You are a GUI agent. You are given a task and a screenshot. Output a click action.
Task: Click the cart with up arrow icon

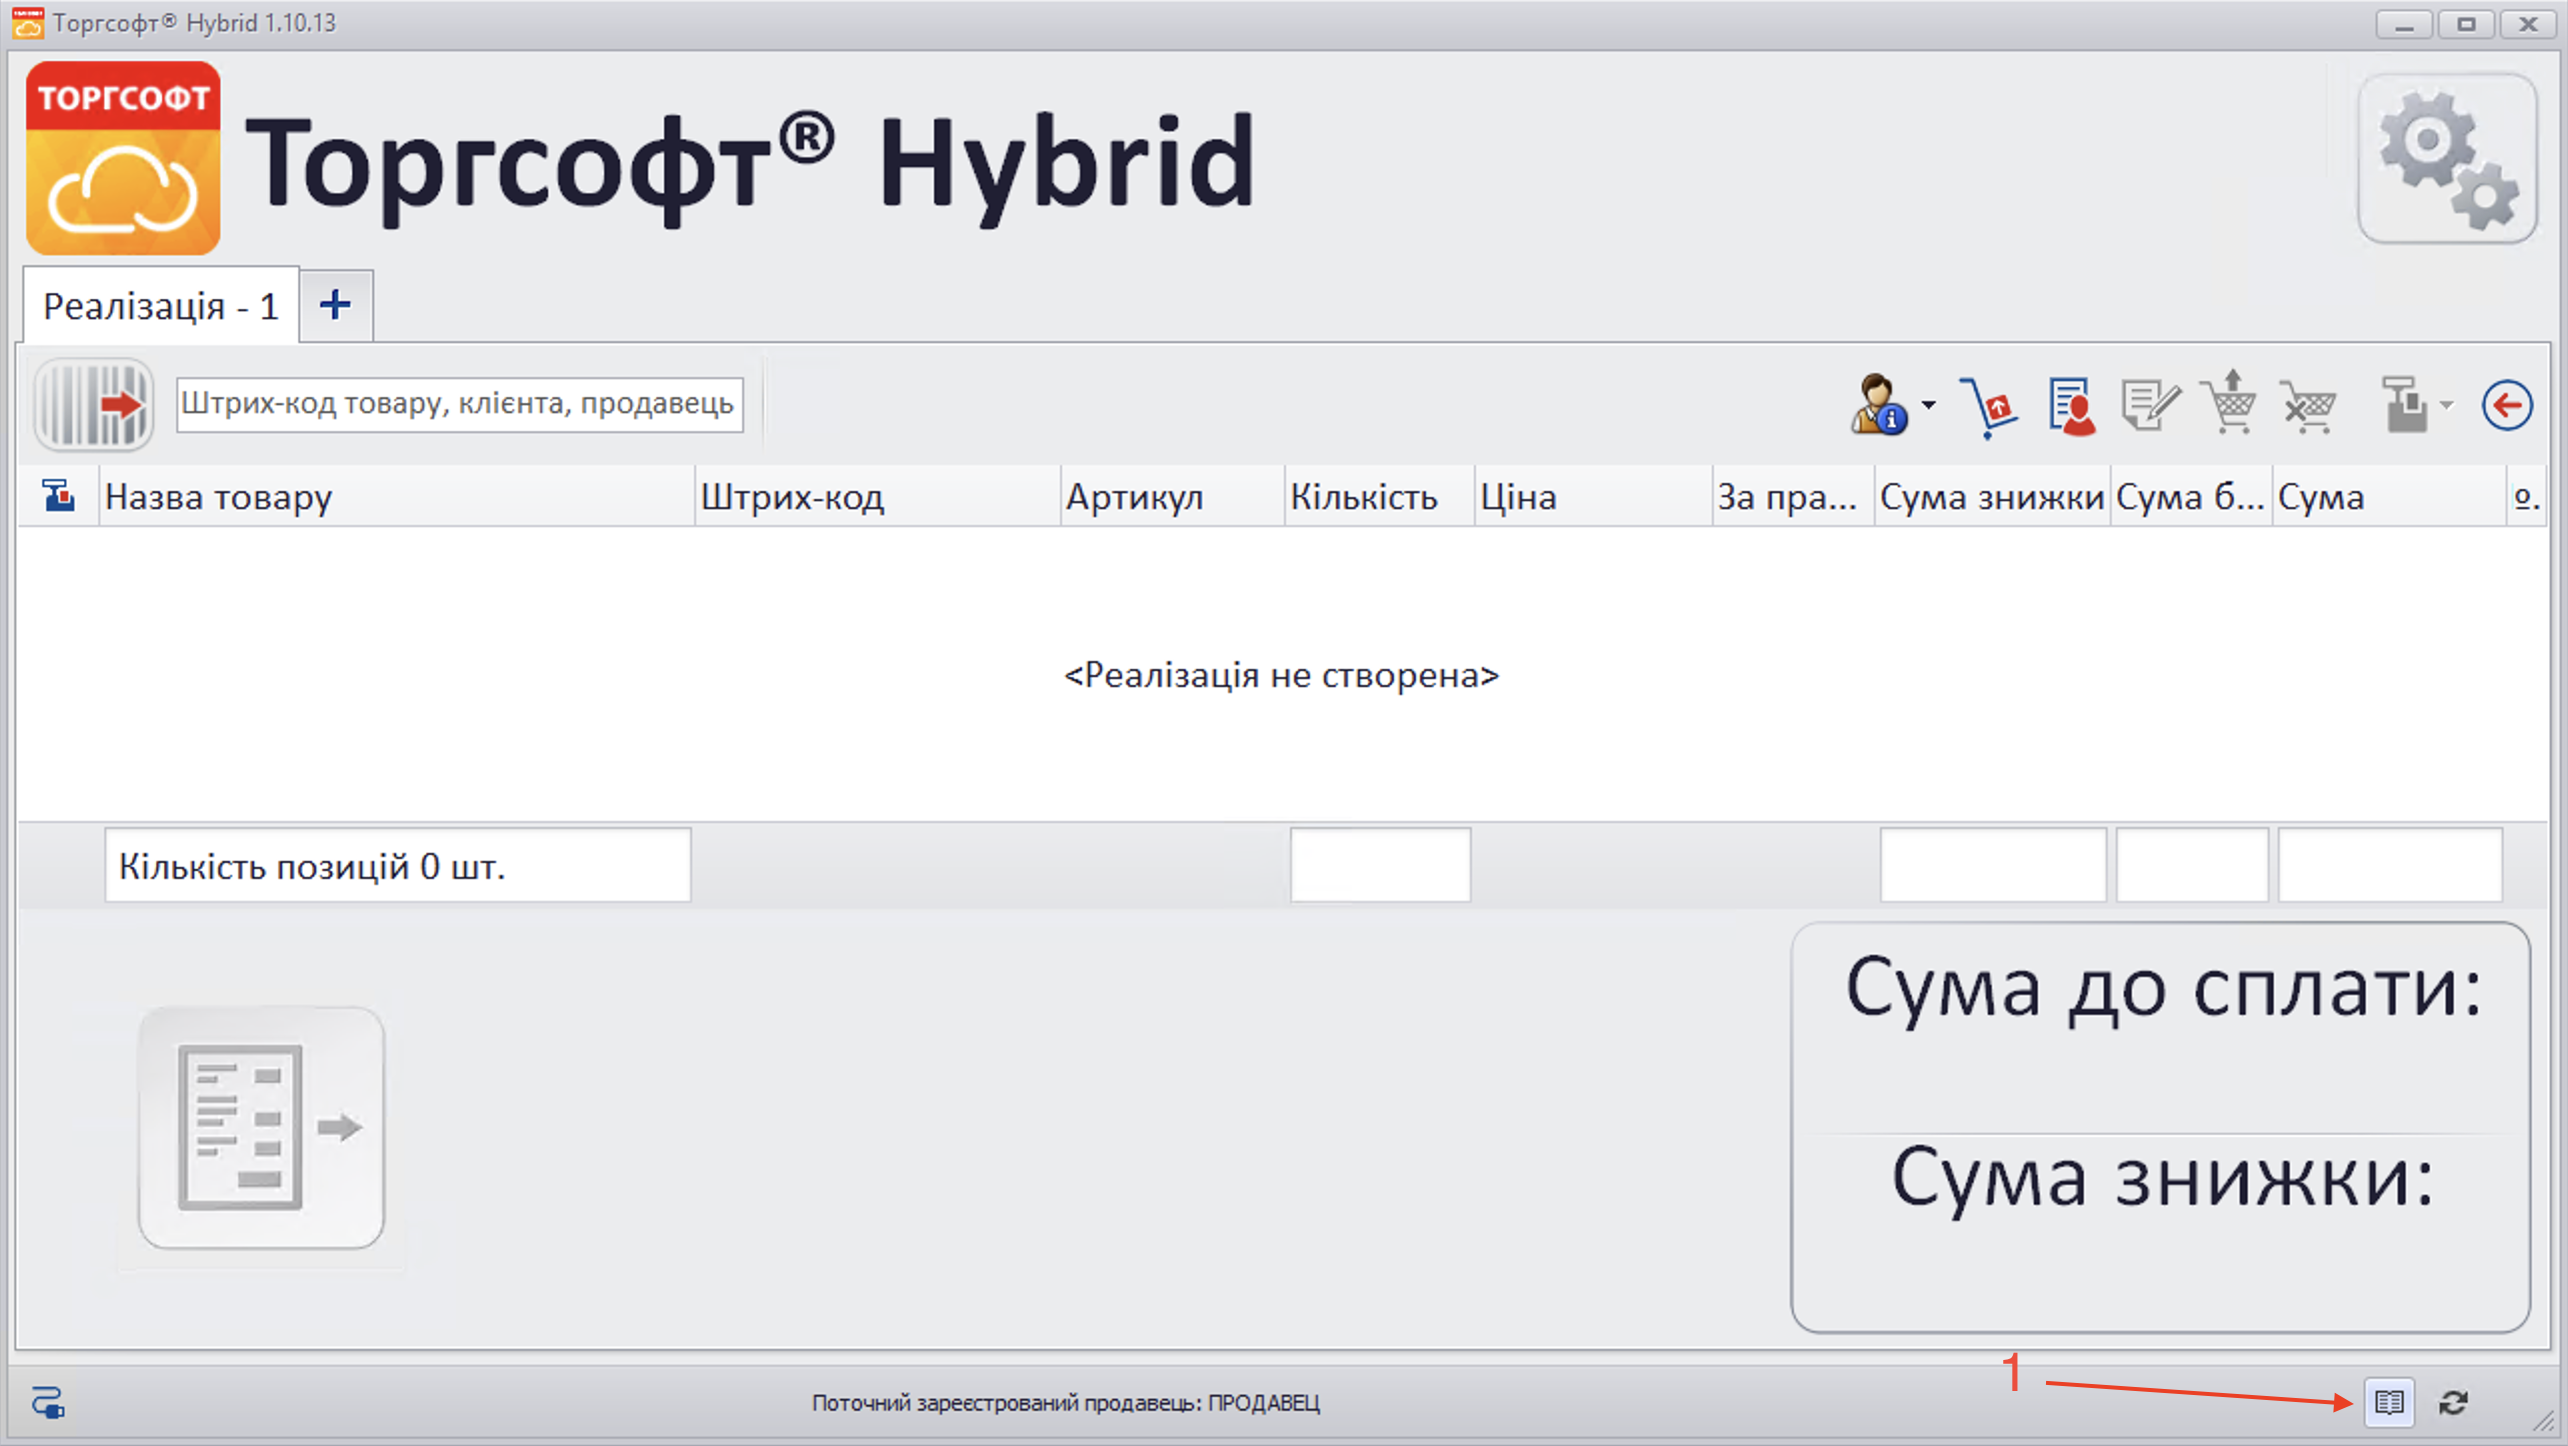click(2230, 405)
